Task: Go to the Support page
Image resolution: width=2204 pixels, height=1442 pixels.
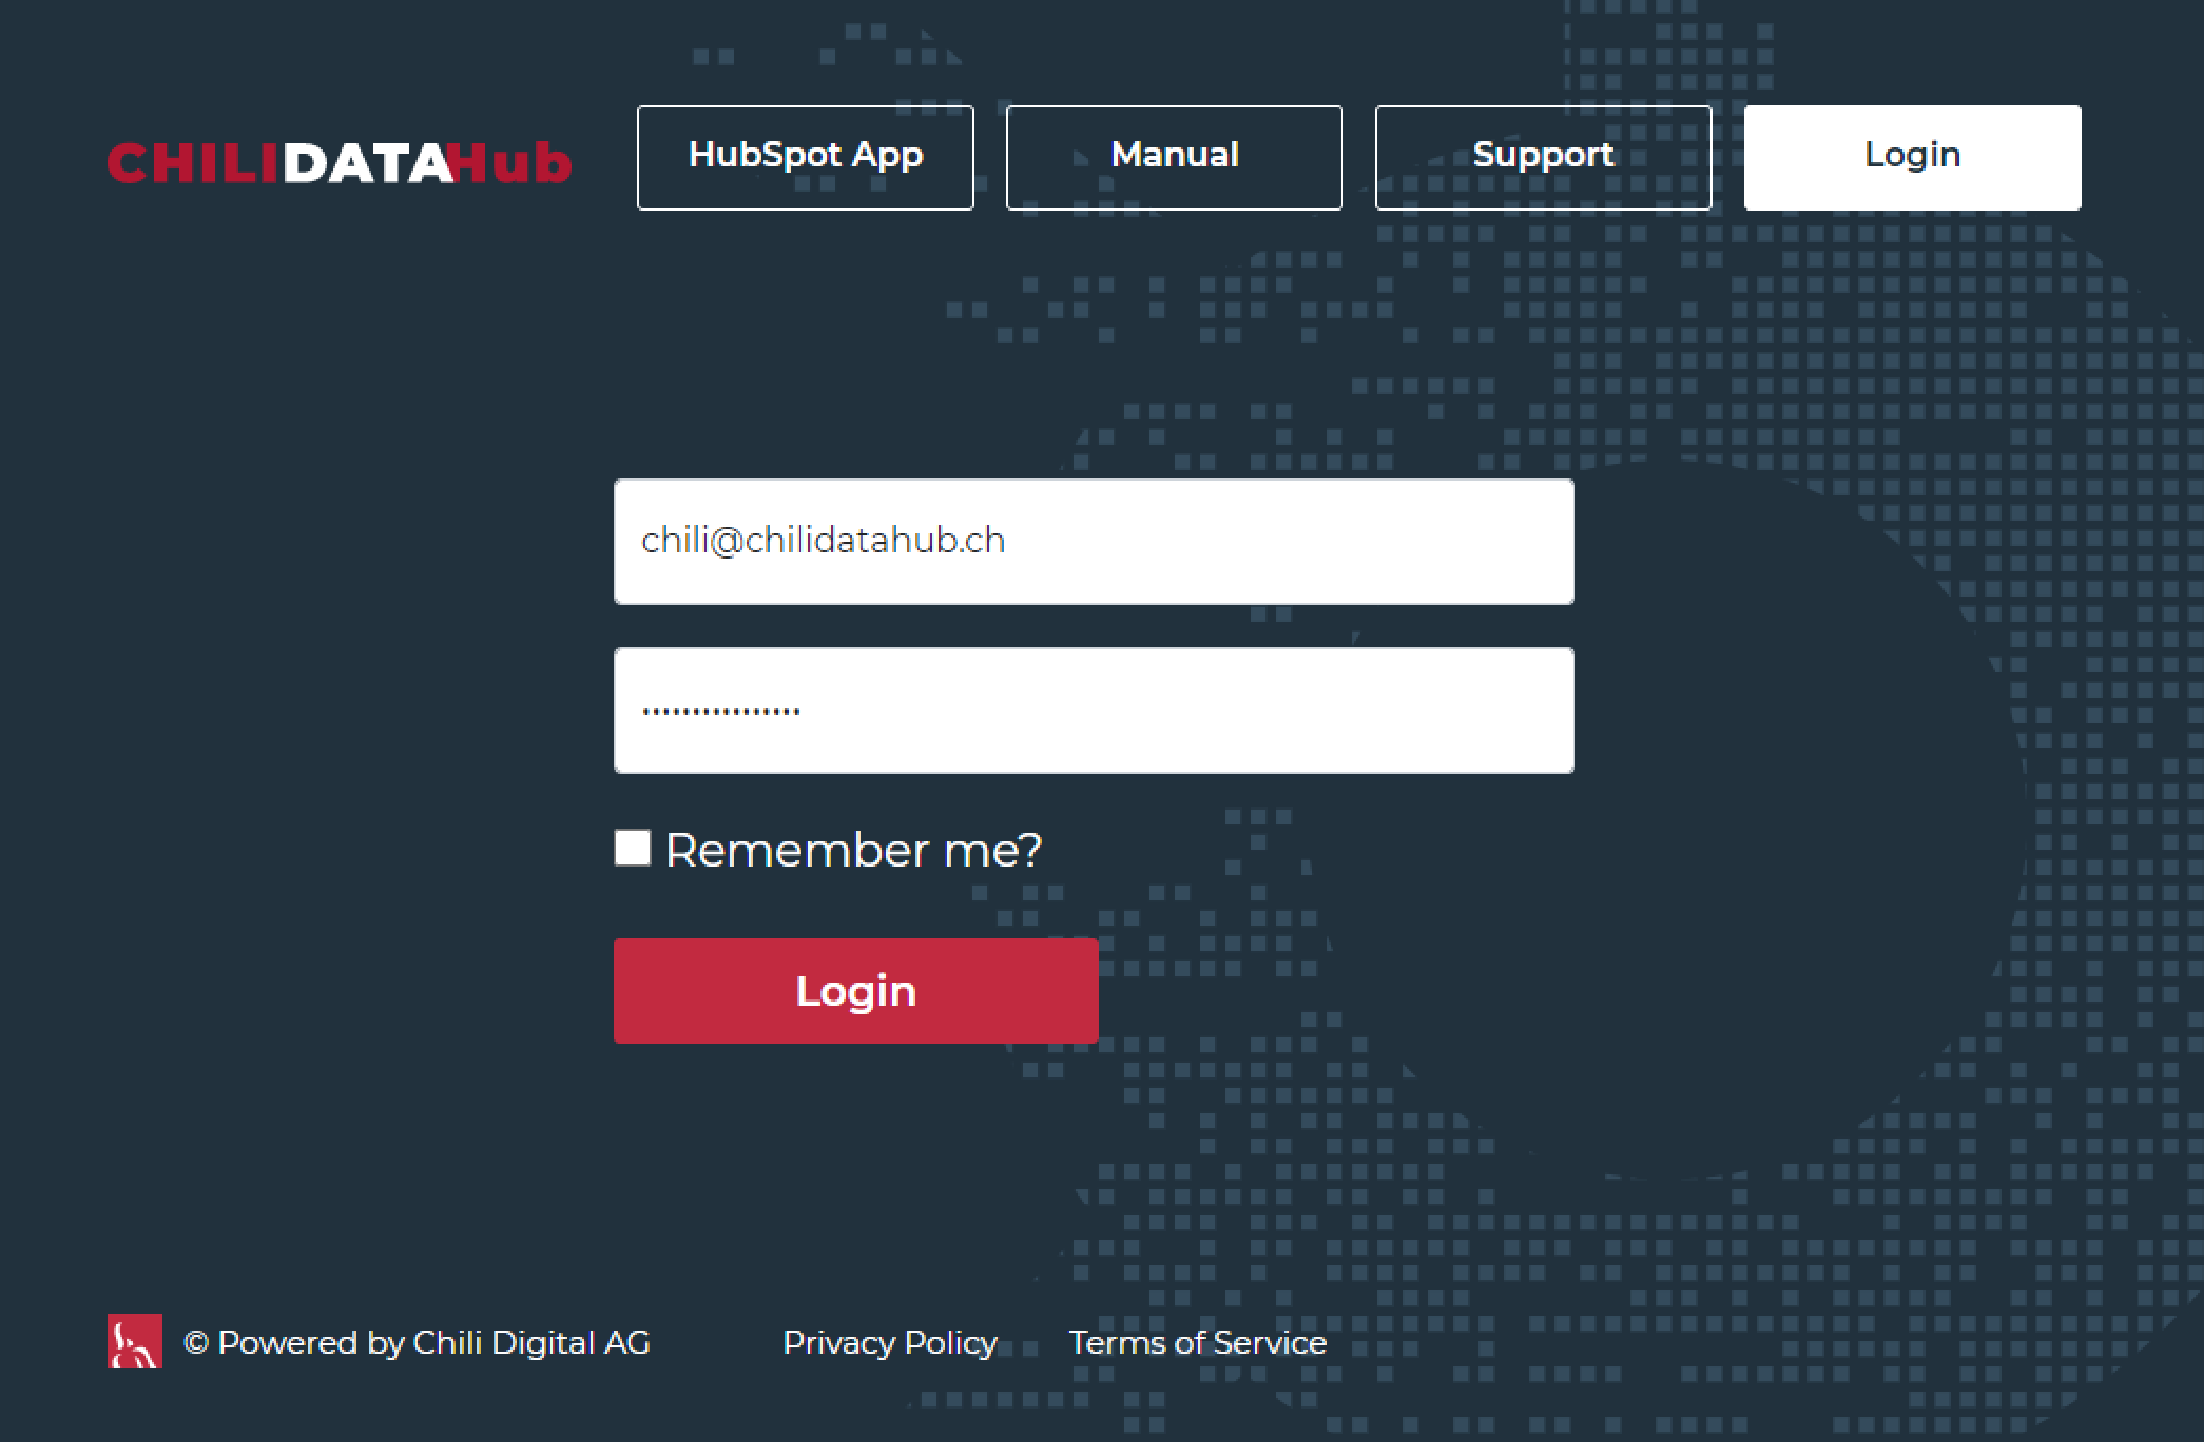Action: click(x=1543, y=157)
